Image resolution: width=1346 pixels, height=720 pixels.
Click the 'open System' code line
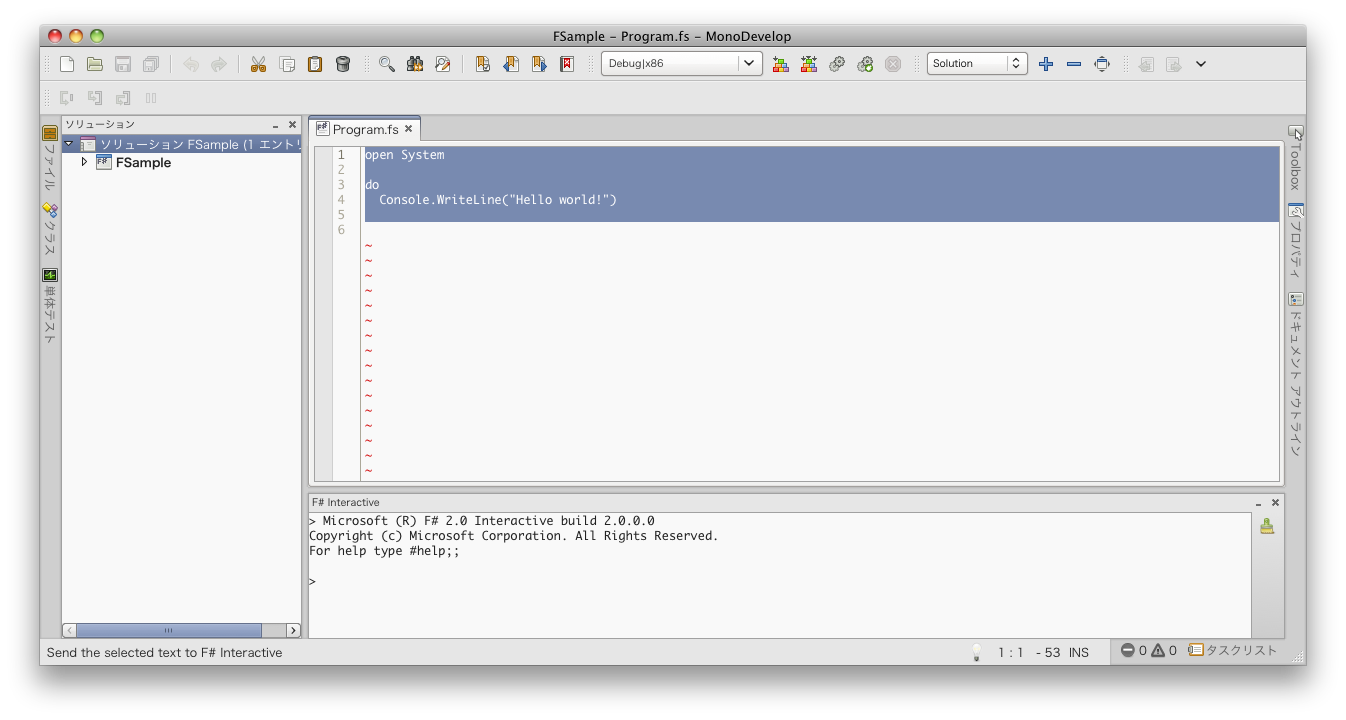pyautogui.click(x=404, y=155)
